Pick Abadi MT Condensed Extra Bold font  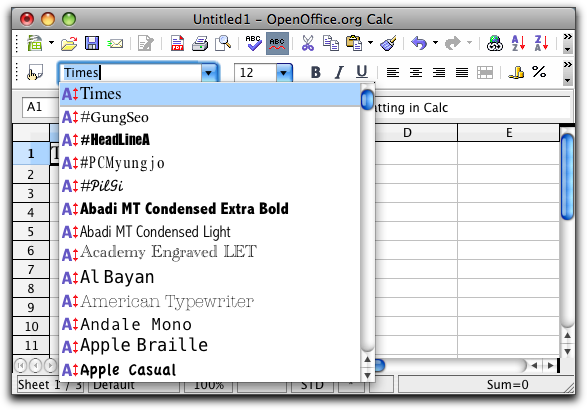(x=210, y=209)
